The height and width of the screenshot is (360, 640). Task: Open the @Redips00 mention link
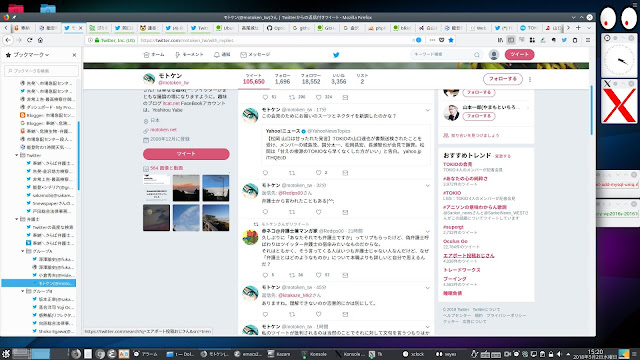pyautogui.click(x=290, y=193)
